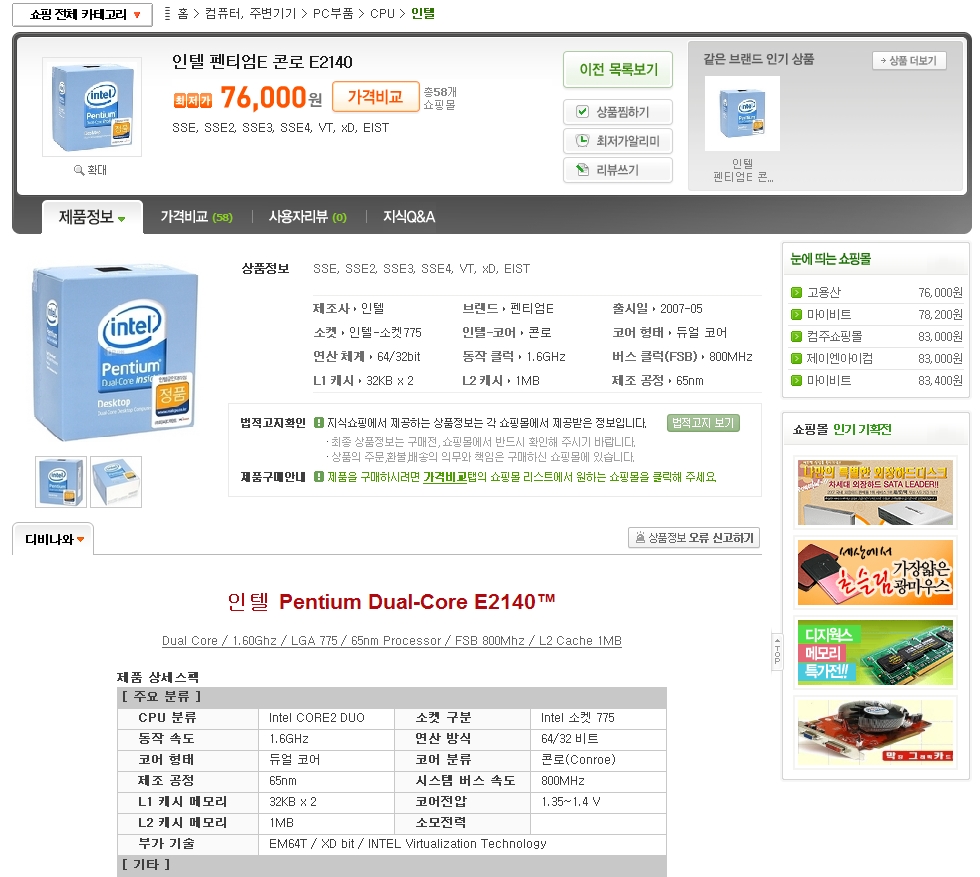
Task: Click the 가격비교 button next to the price
Action: tap(375, 97)
